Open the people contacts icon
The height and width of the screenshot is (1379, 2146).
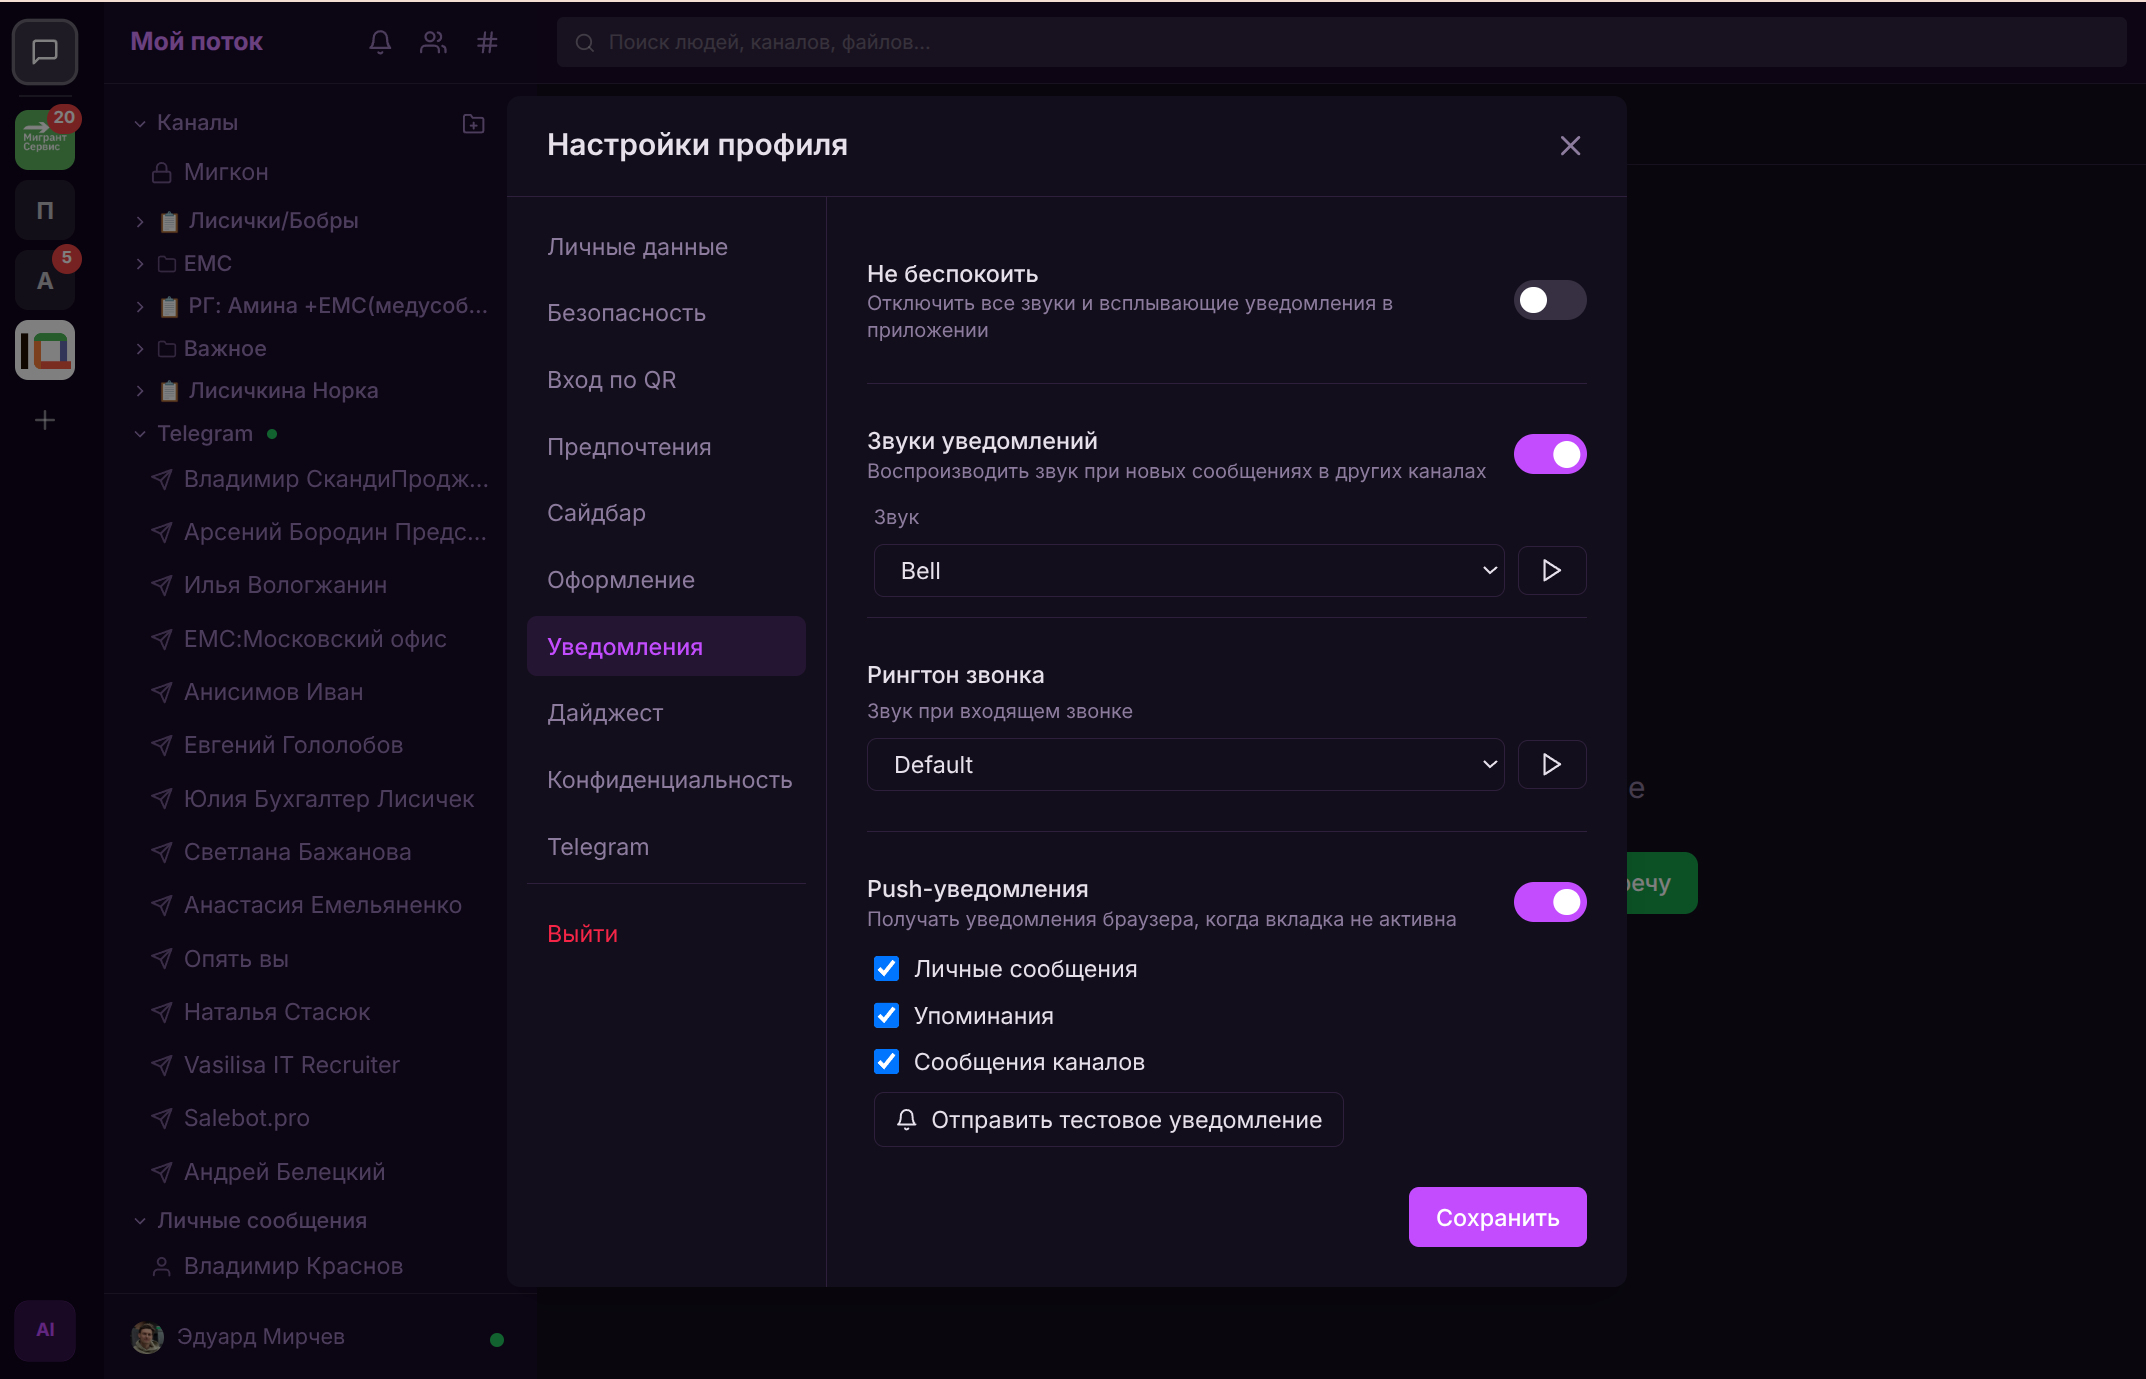[x=433, y=42]
